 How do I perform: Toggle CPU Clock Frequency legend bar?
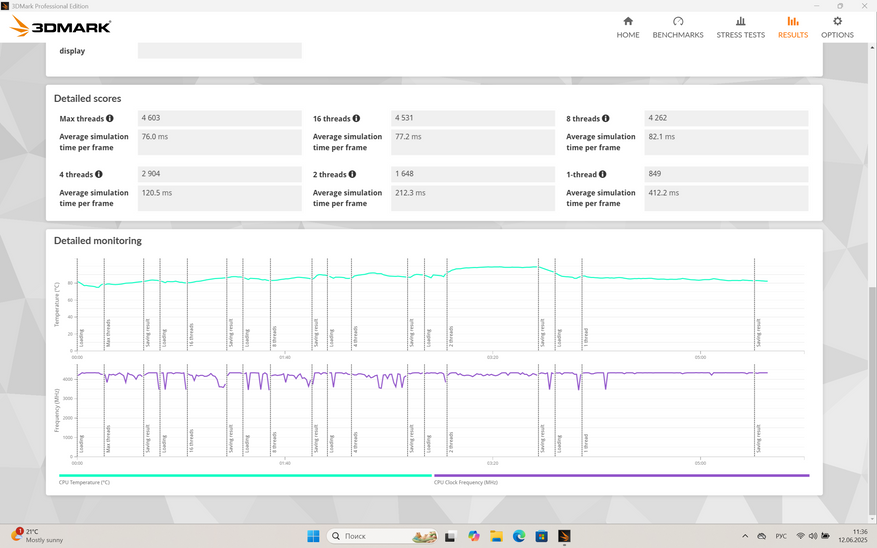(621, 476)
